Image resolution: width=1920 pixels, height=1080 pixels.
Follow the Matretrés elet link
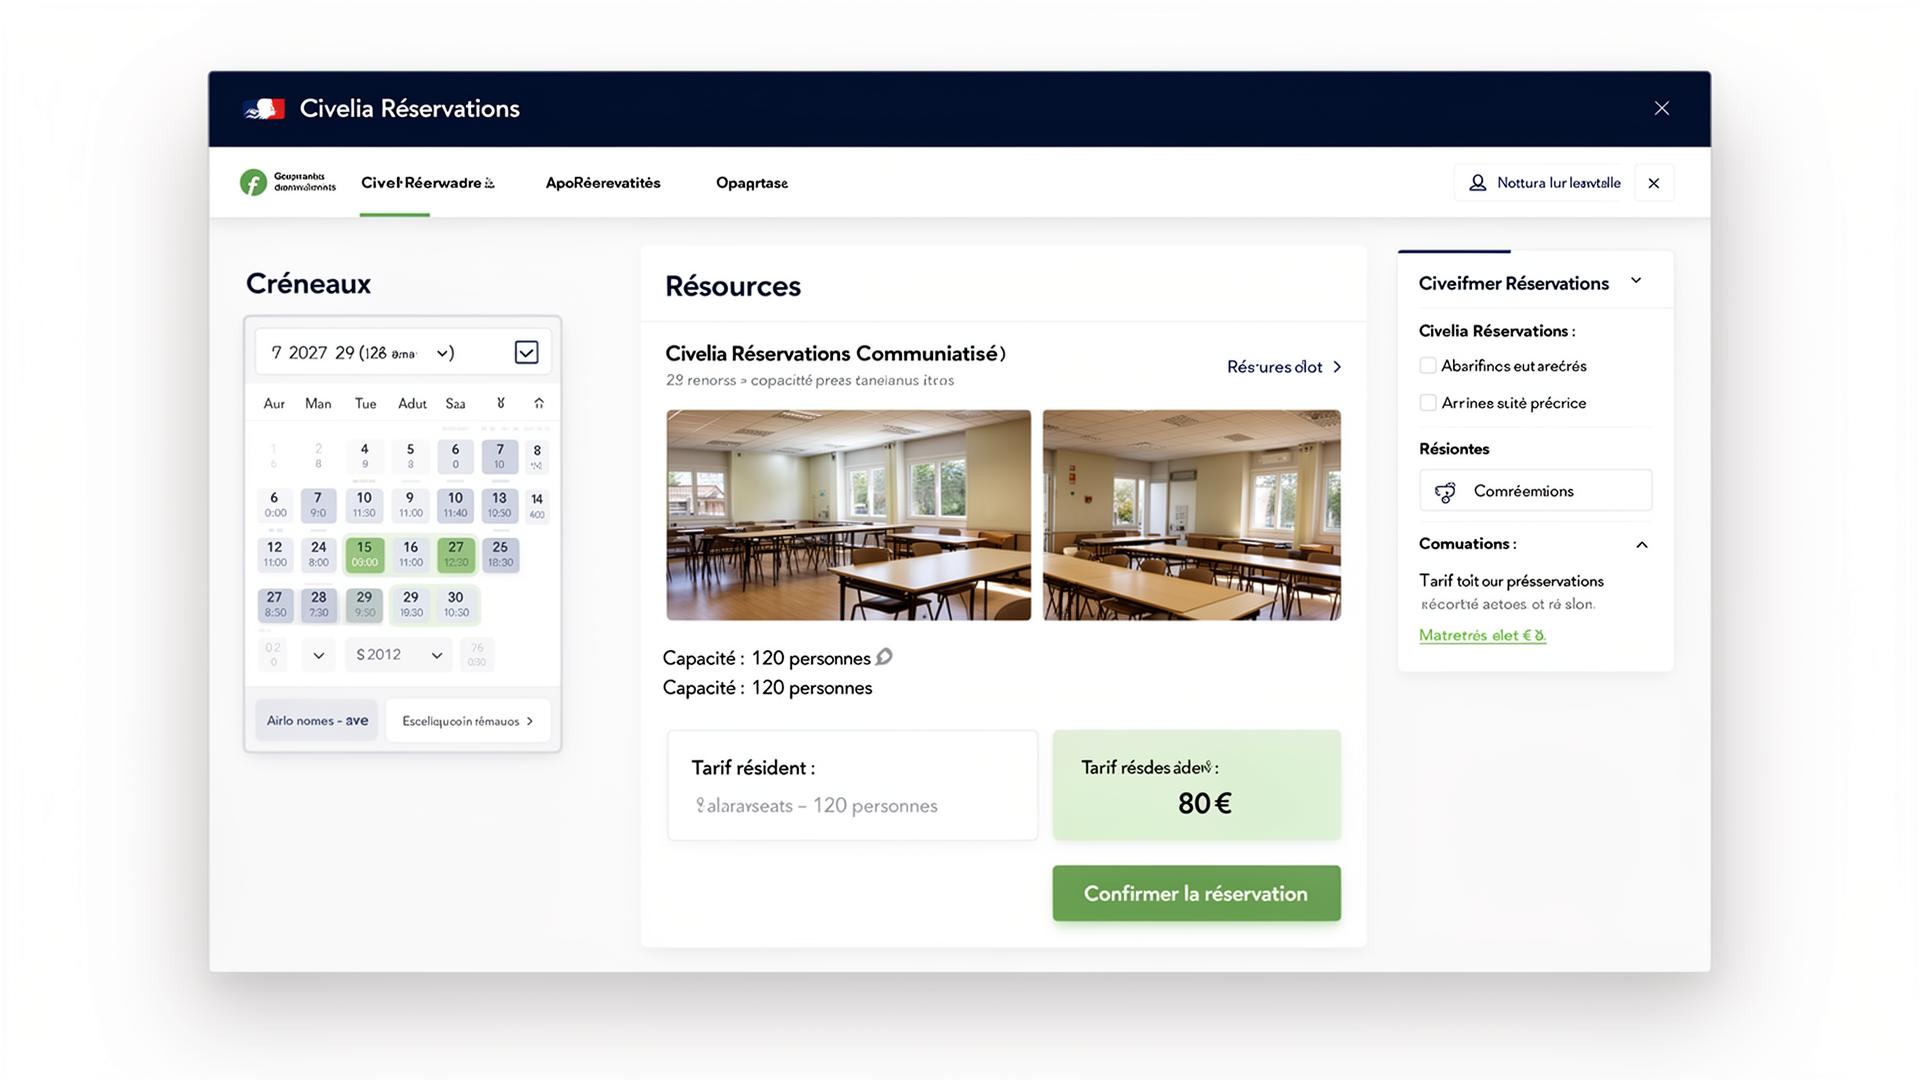click(x=1482, y=635)
